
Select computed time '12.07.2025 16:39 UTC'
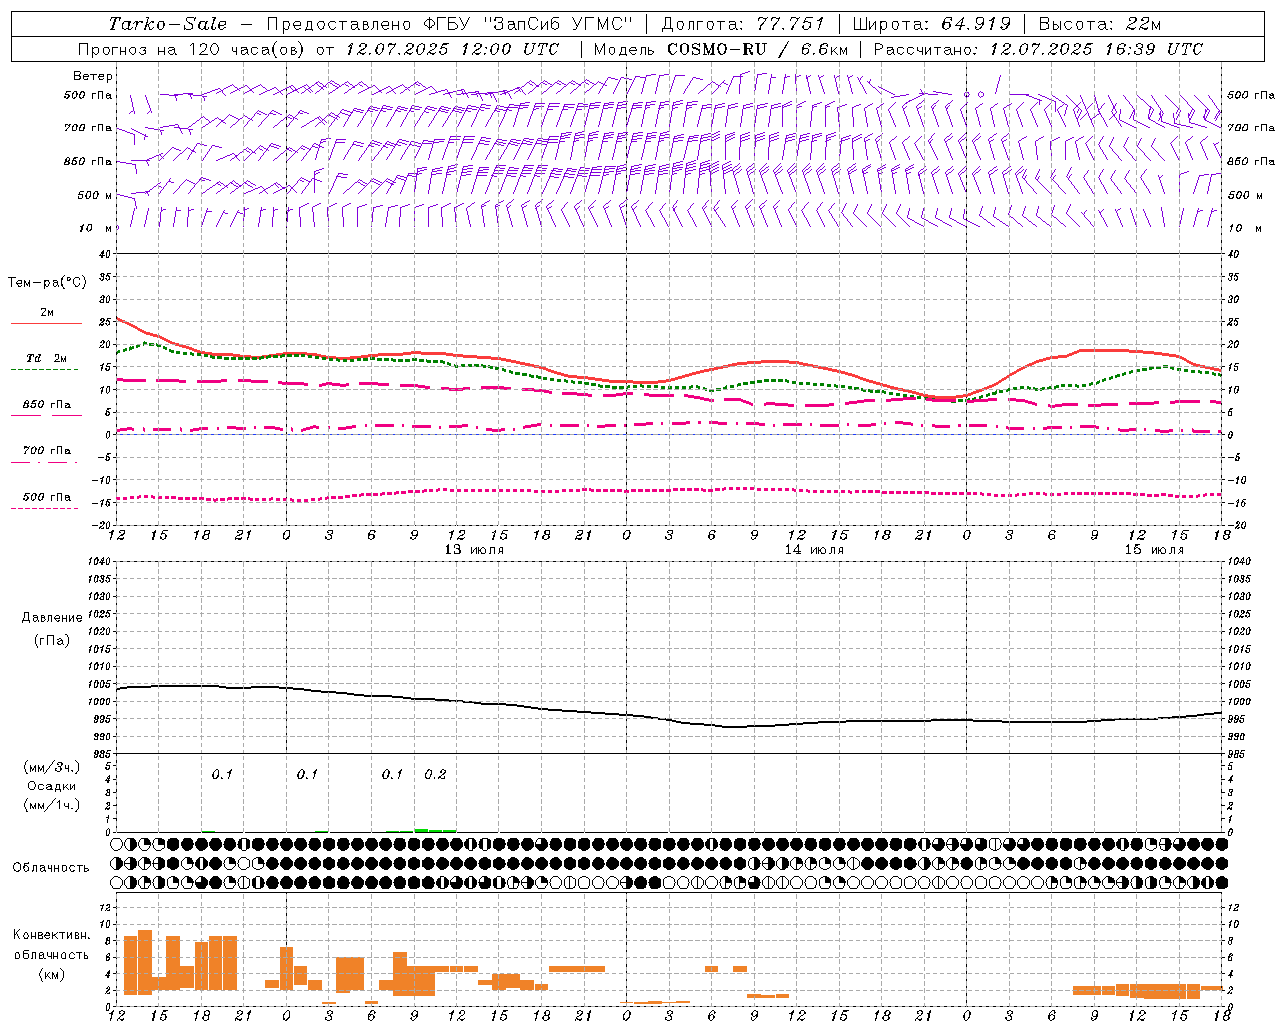click(x=1096, y=49)
